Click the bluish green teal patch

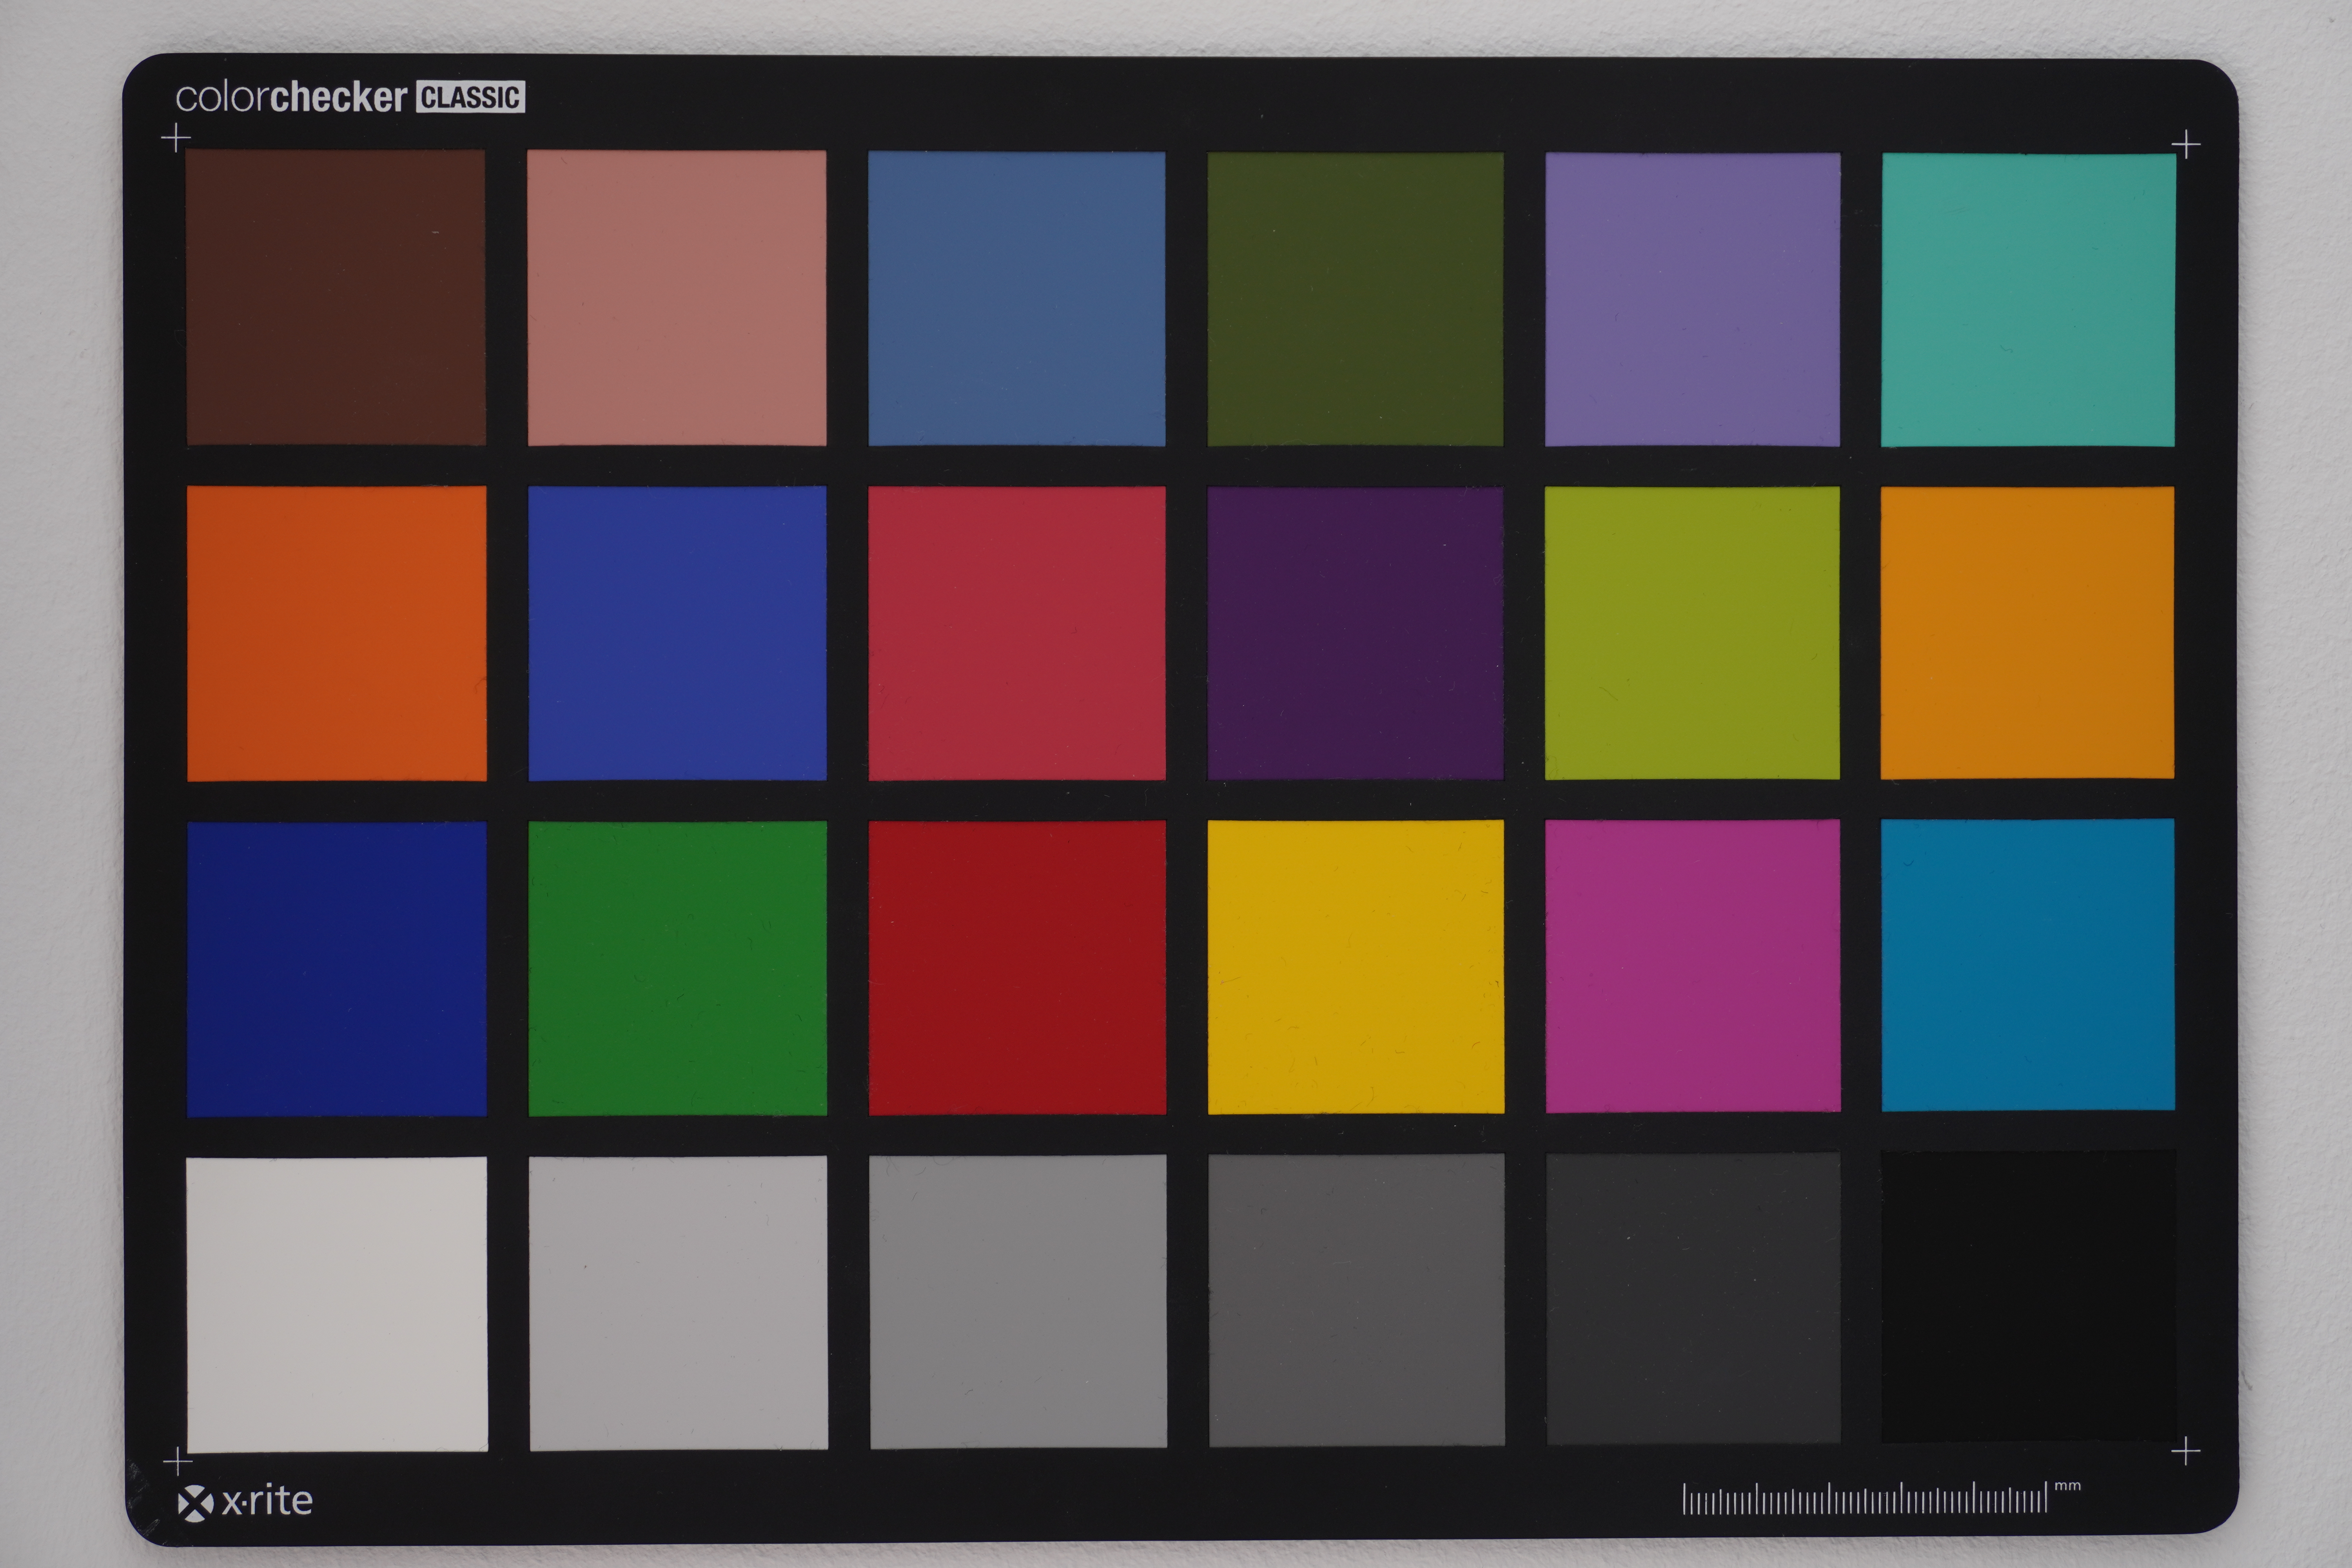pyautogui.click(x=2028, y=299)
